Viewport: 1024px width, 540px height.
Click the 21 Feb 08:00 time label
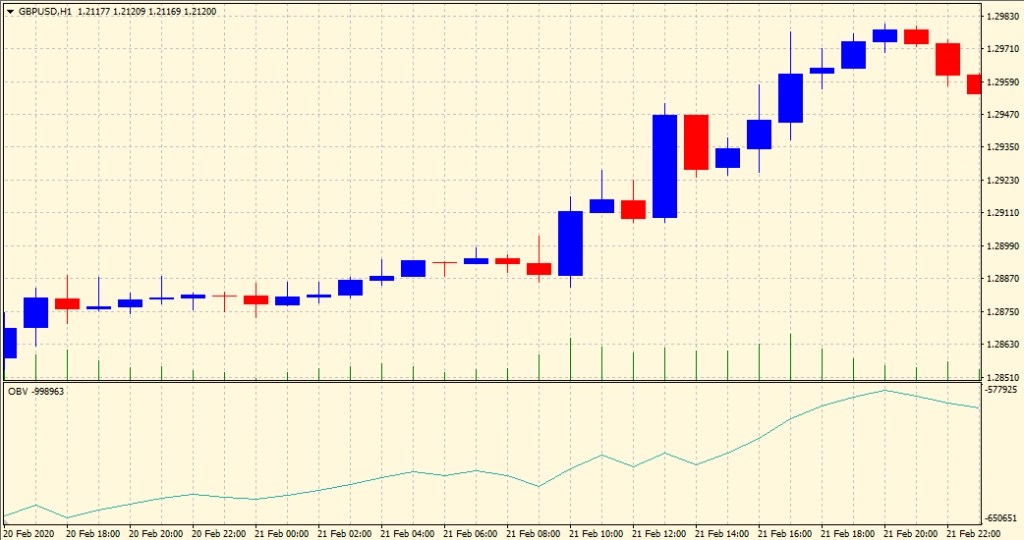pyautogui.click(x=533, y=533)
